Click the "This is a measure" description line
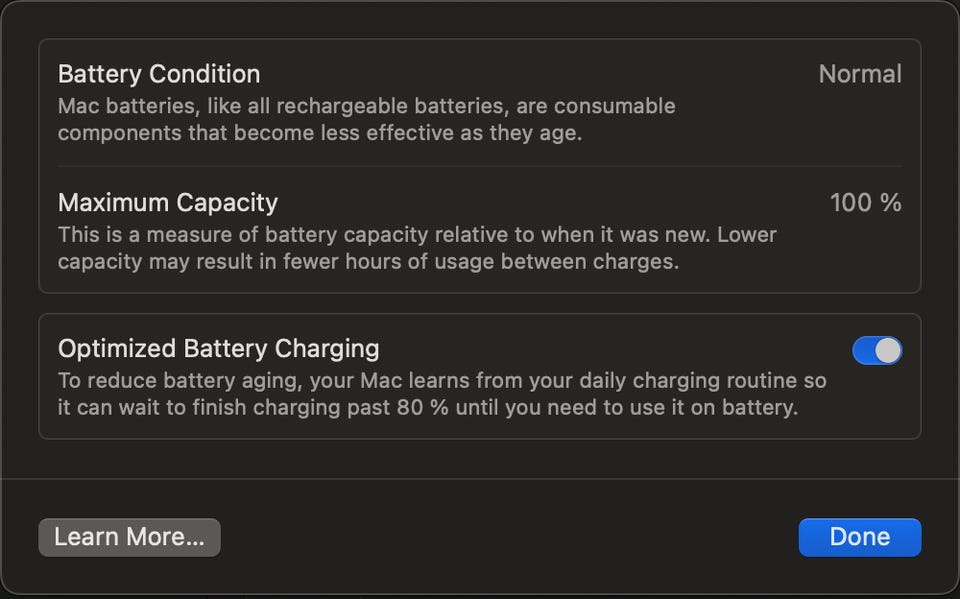The height and width of the screenshot is (599, 960). pyautogui.click(x=417, y=235)
